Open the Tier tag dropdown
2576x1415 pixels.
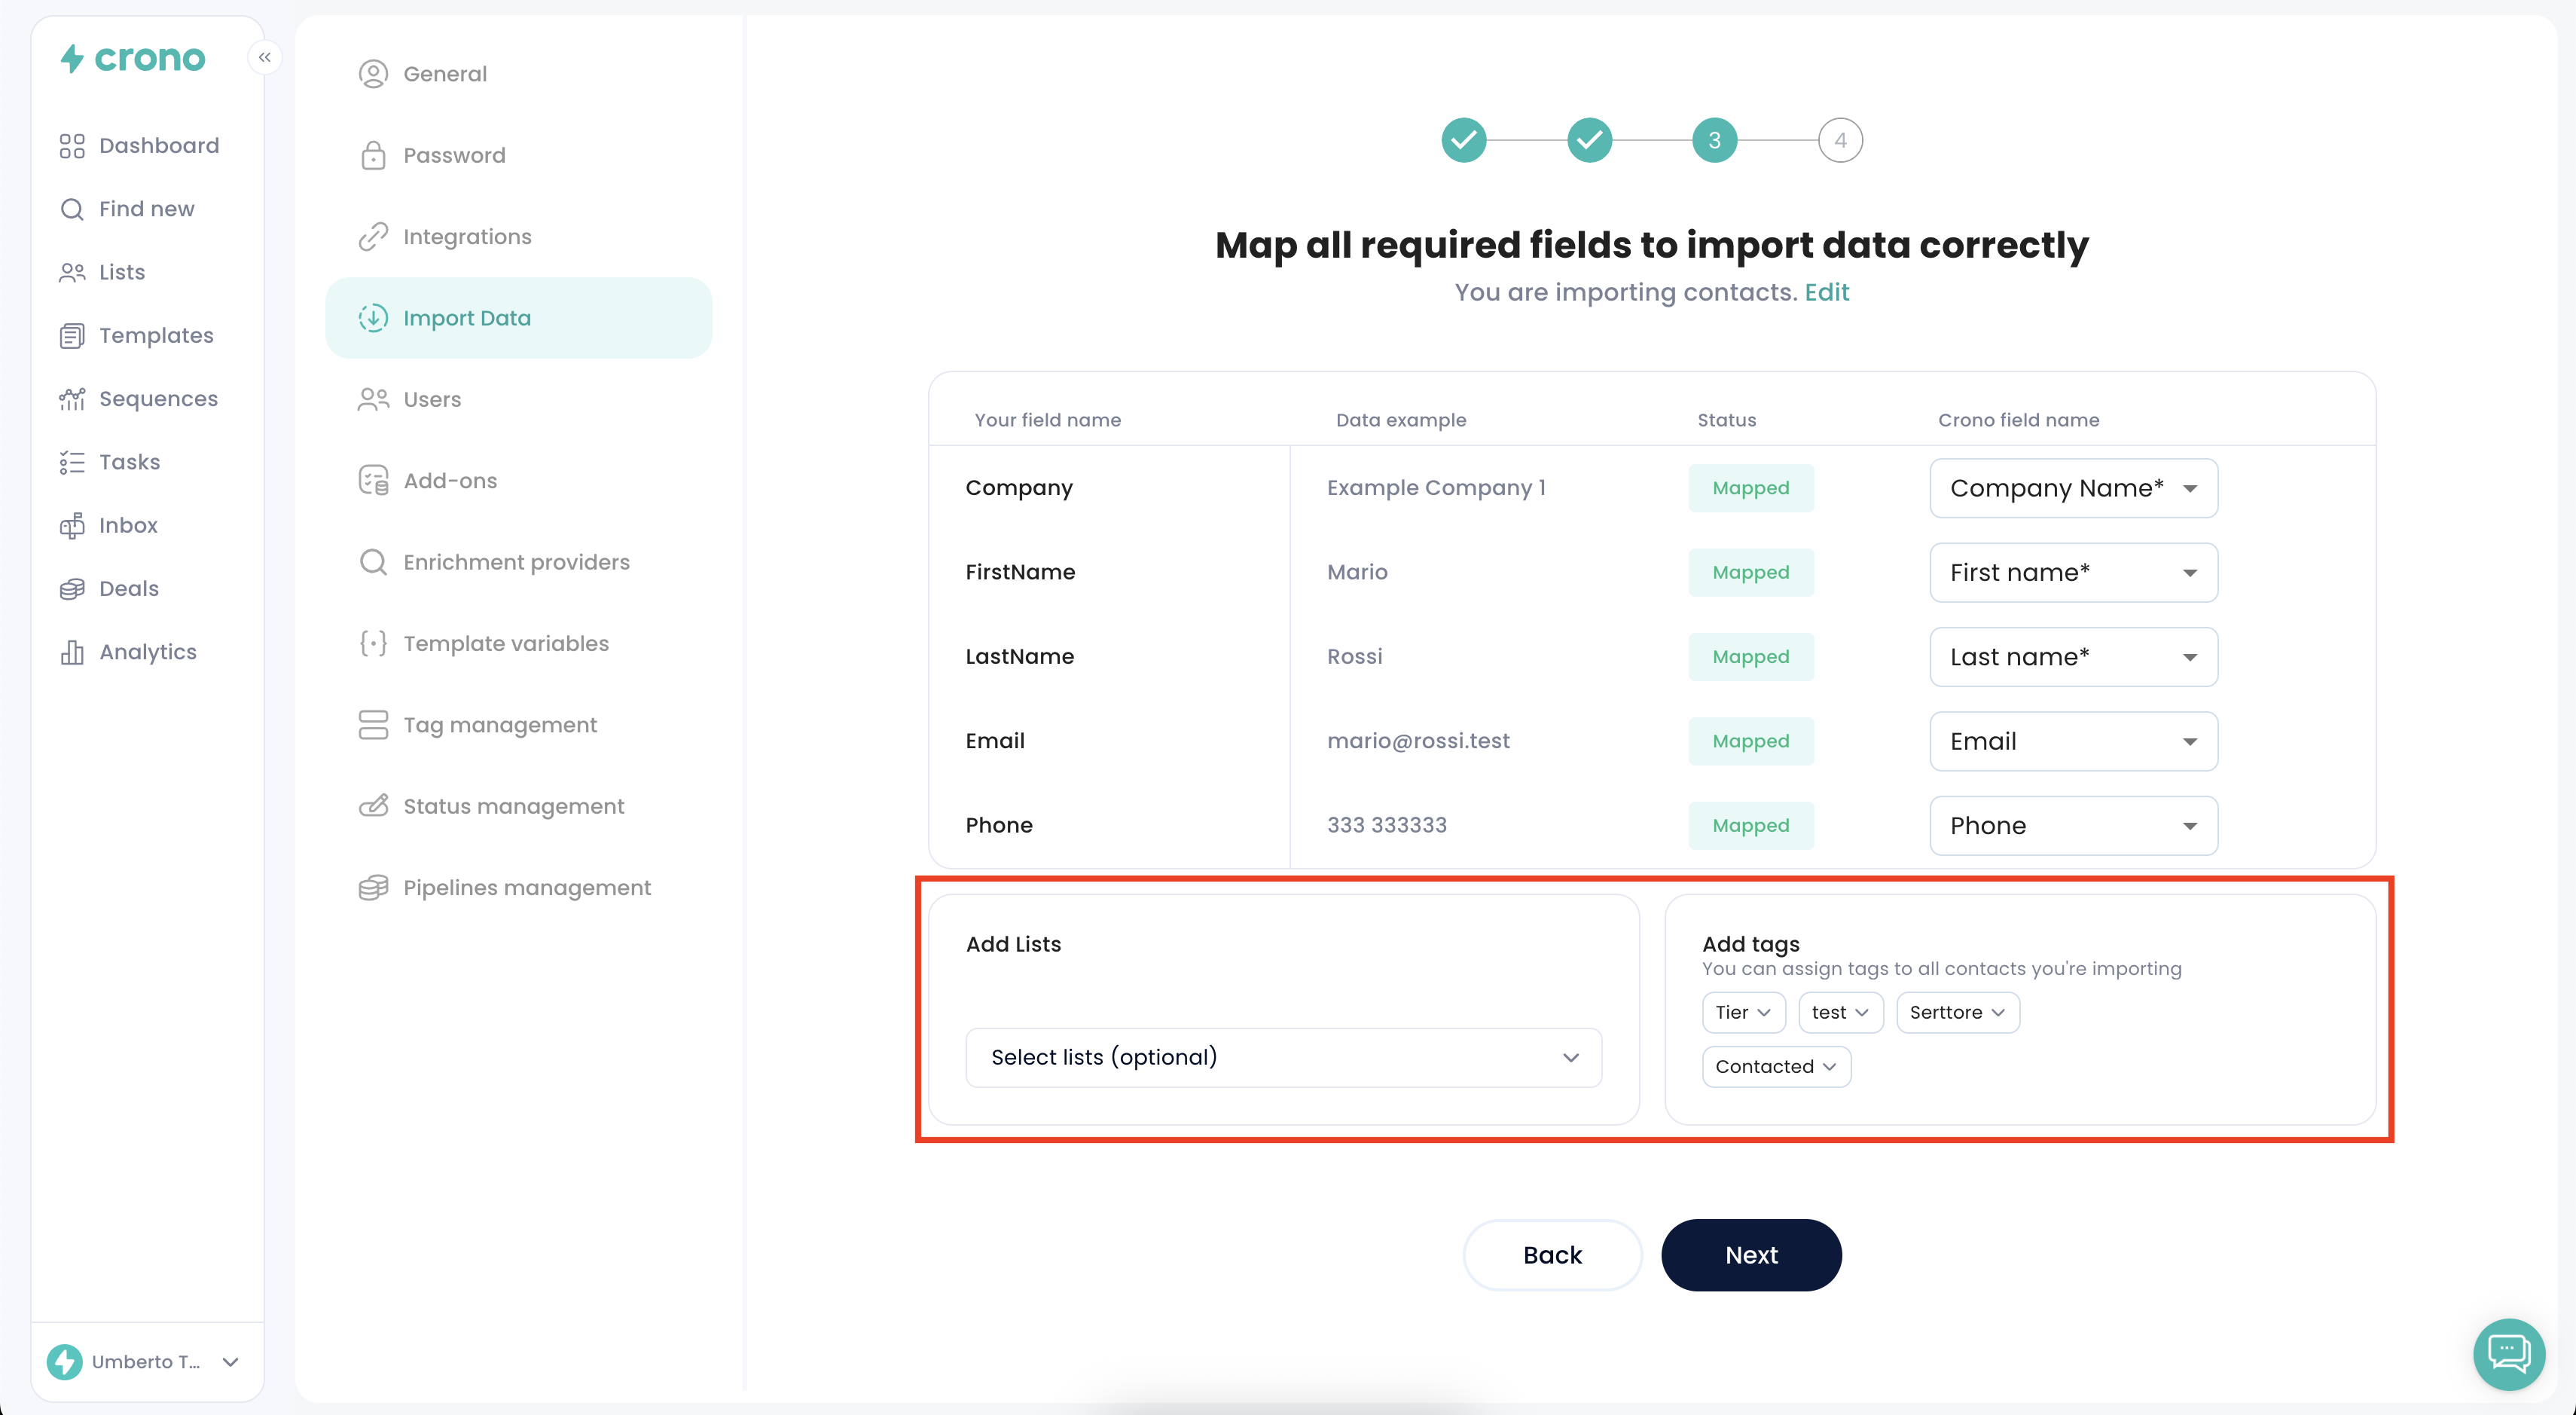1743,1012
